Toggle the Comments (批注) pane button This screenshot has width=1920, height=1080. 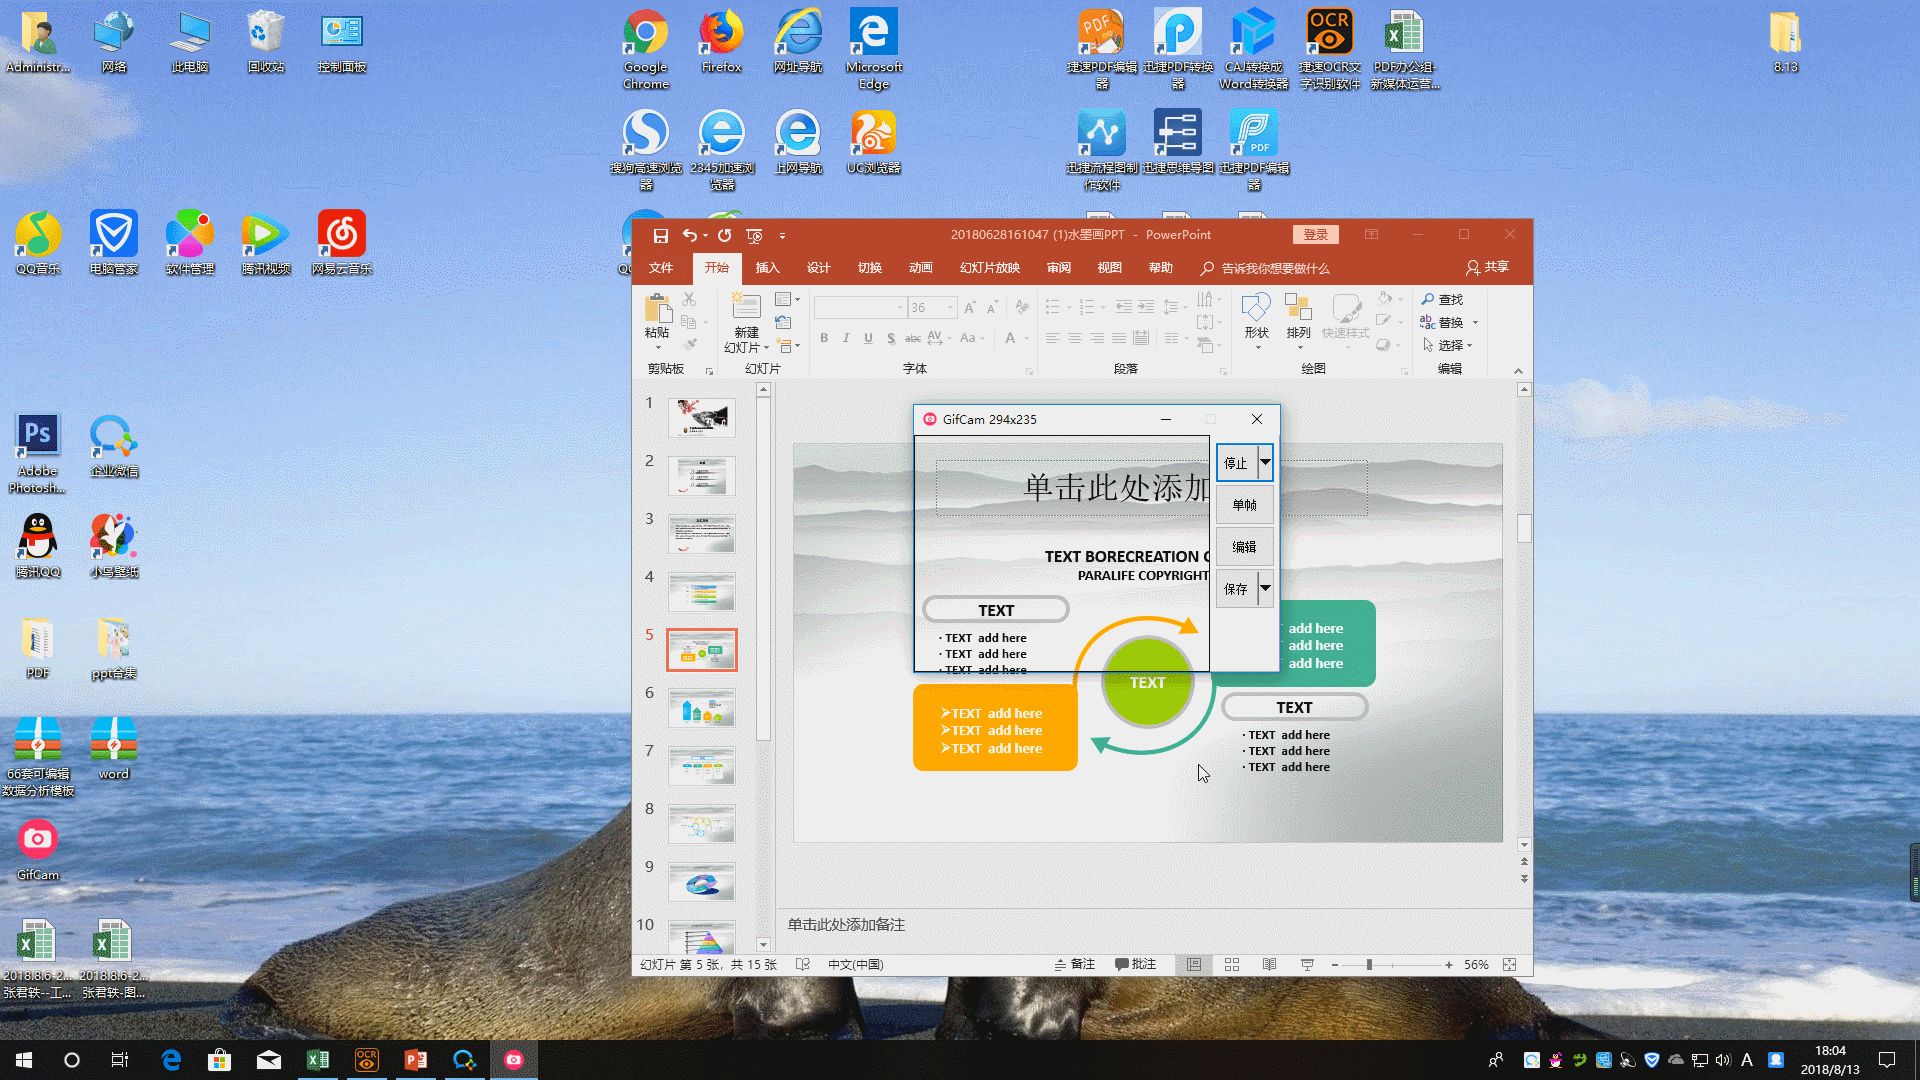coord(1135,965)
